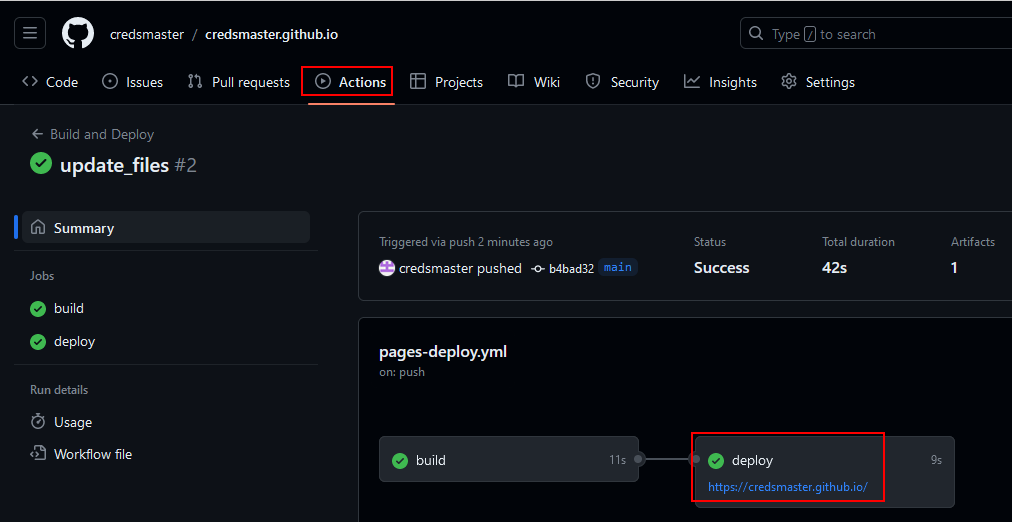Image resolution: width=1012 pixels, height=522 pixels.
Task: Switch to the Settings tab
Action: coord(818,82)
